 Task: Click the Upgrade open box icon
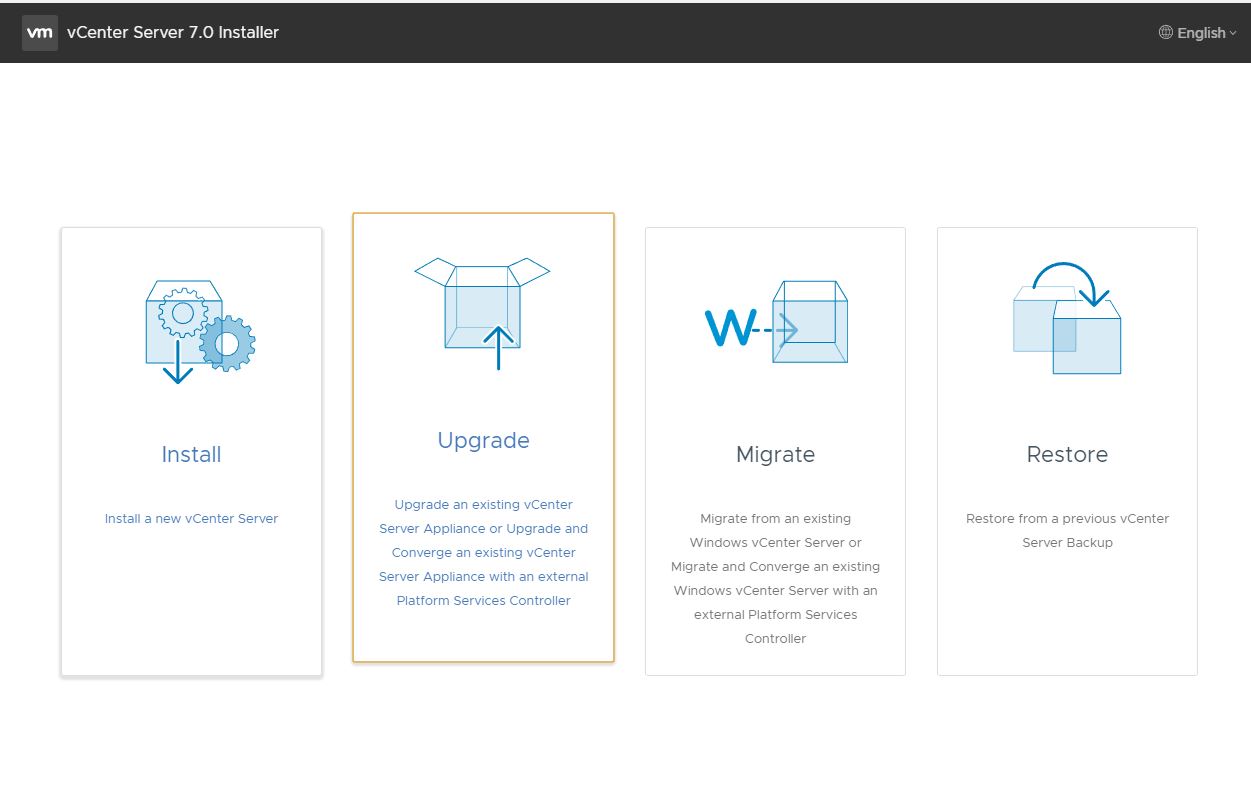(483, 314)
